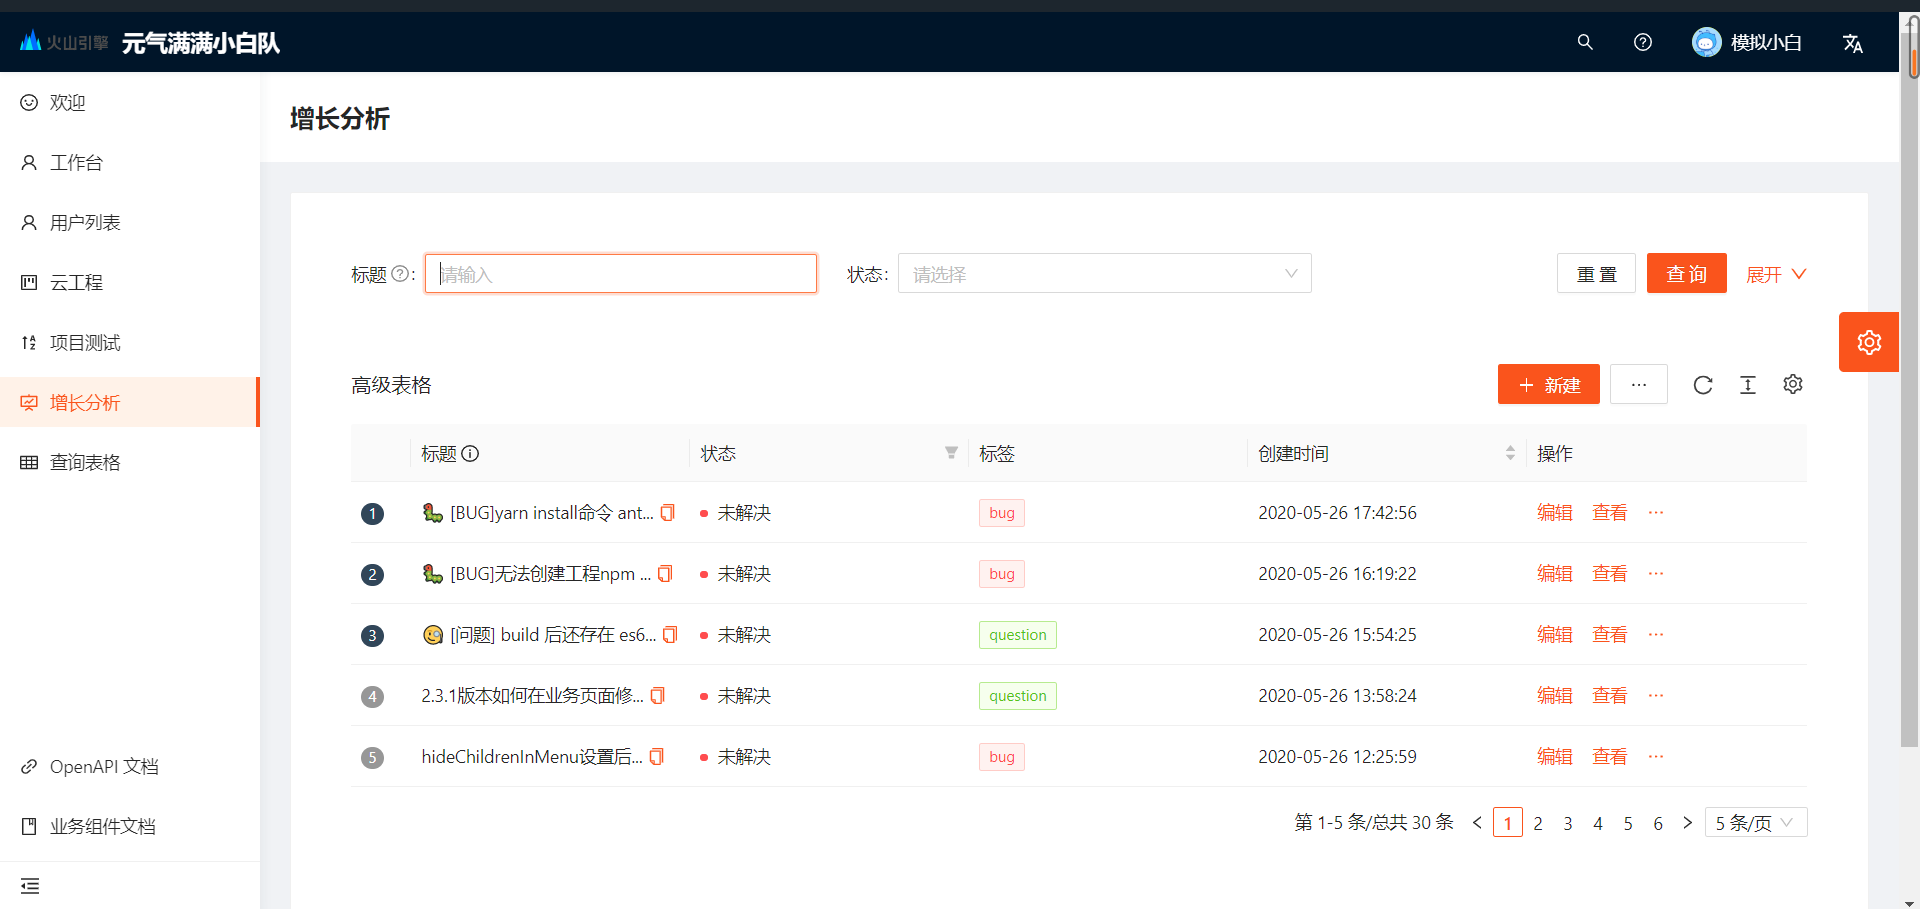Open column settings via the table gear icon

pos(1793,384)
